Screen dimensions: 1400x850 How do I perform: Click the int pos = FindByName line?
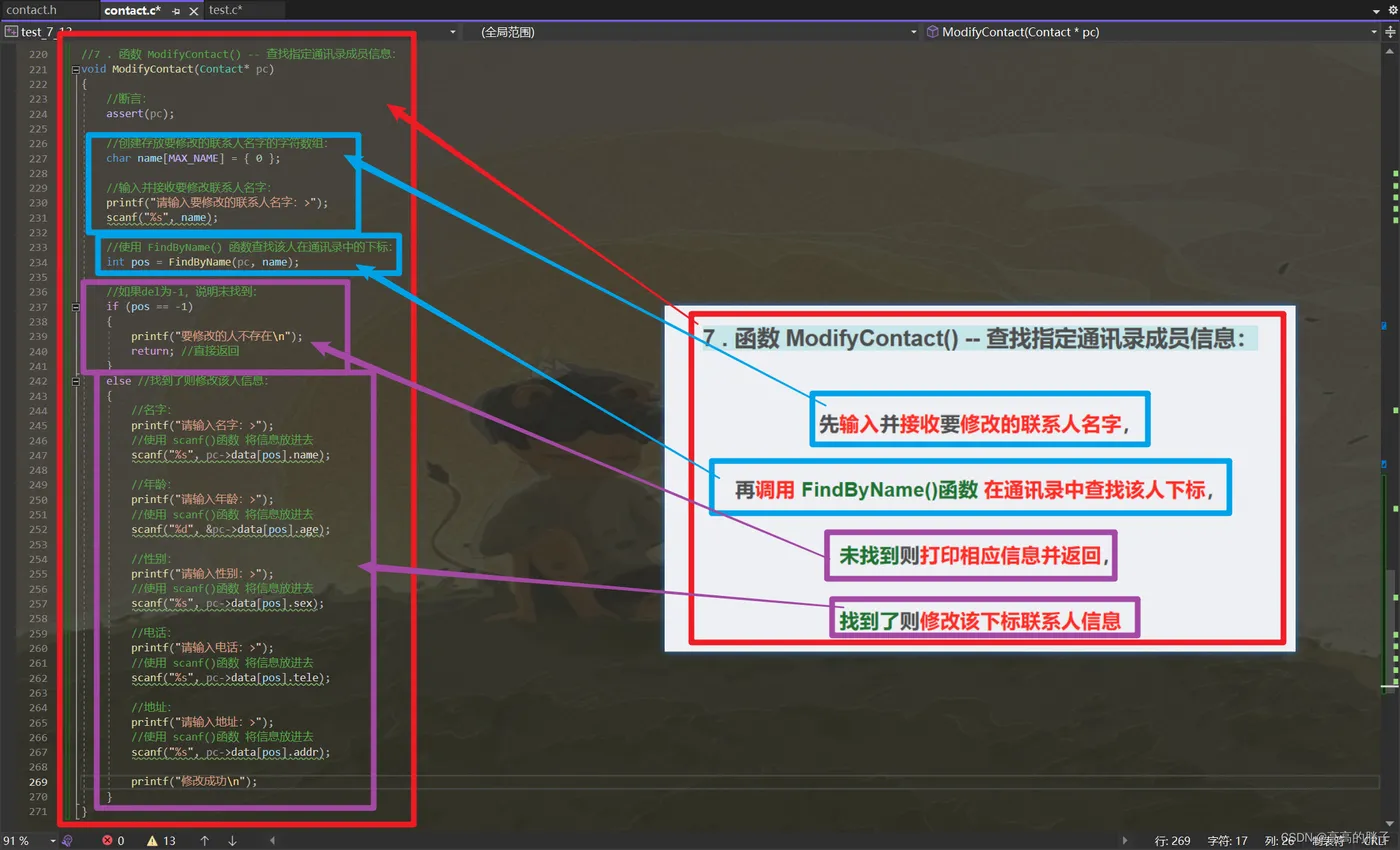coord(203,262)
